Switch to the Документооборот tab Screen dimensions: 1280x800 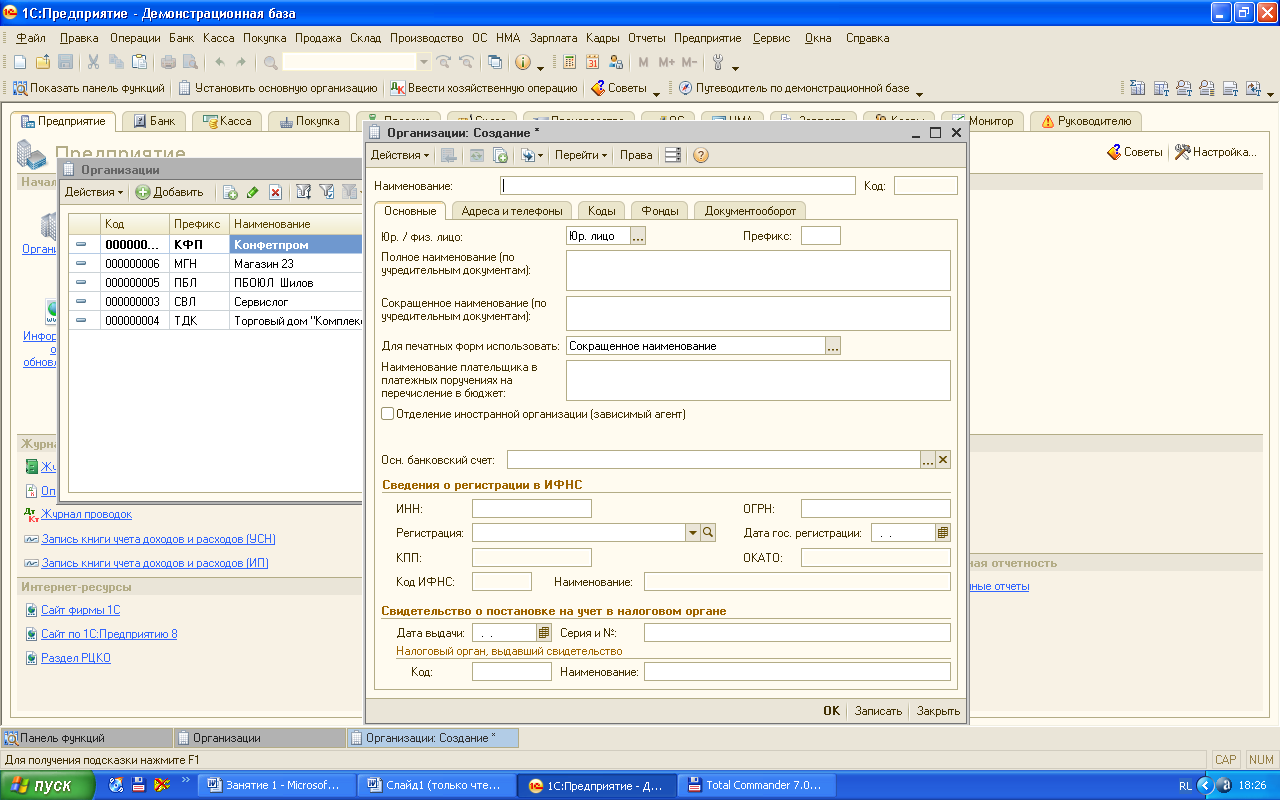[x=750, y=211]
